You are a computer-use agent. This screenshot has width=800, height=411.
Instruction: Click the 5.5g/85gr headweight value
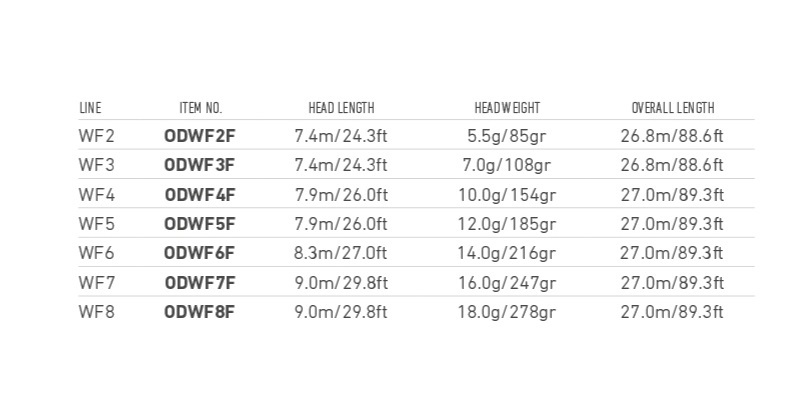pyautogui.click(x=507, y=136)
